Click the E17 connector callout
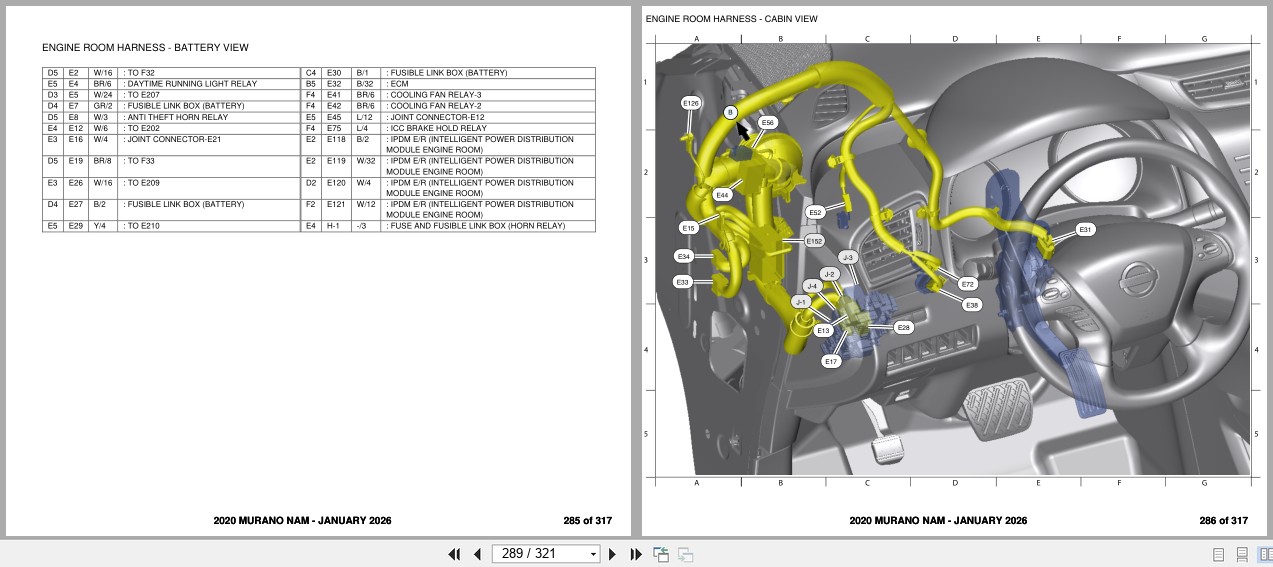1273x567 pixels. [831, 361]
